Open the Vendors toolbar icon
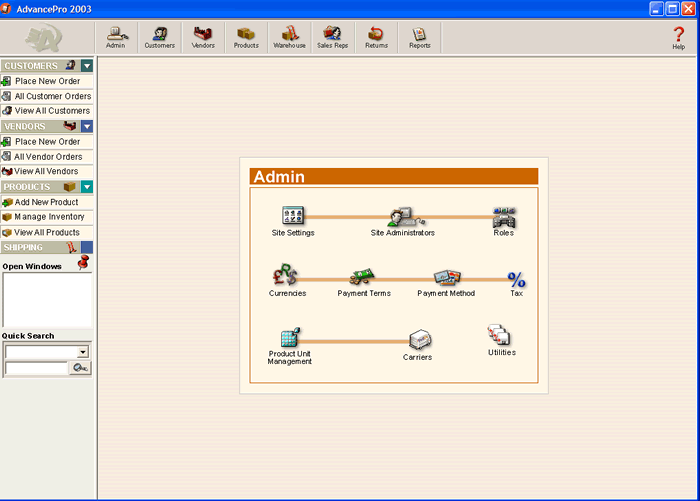 [x=203, y=38]
